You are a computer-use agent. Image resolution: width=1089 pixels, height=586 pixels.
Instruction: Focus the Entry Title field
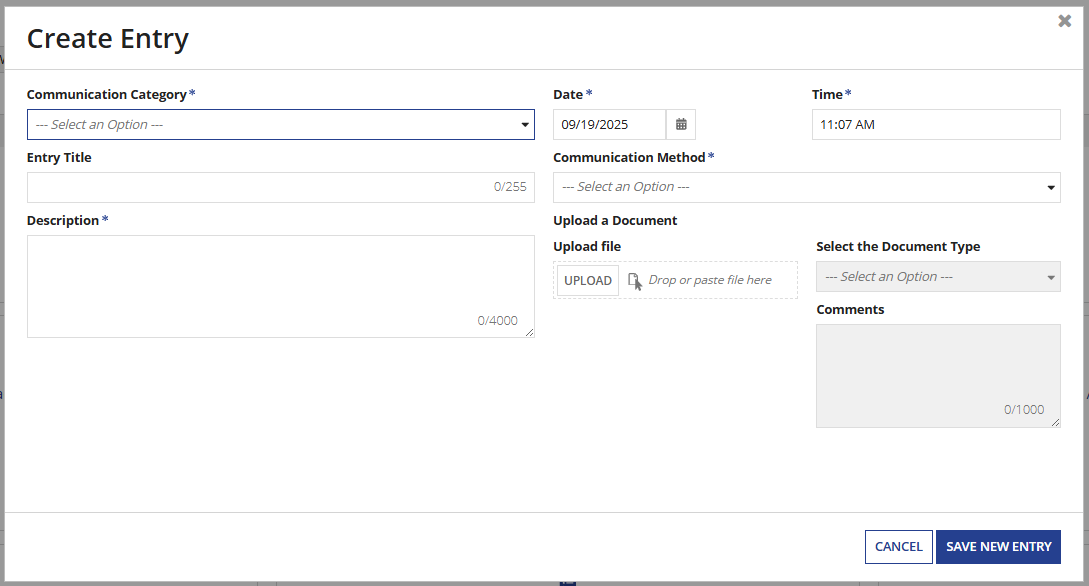tap(281, 187)
